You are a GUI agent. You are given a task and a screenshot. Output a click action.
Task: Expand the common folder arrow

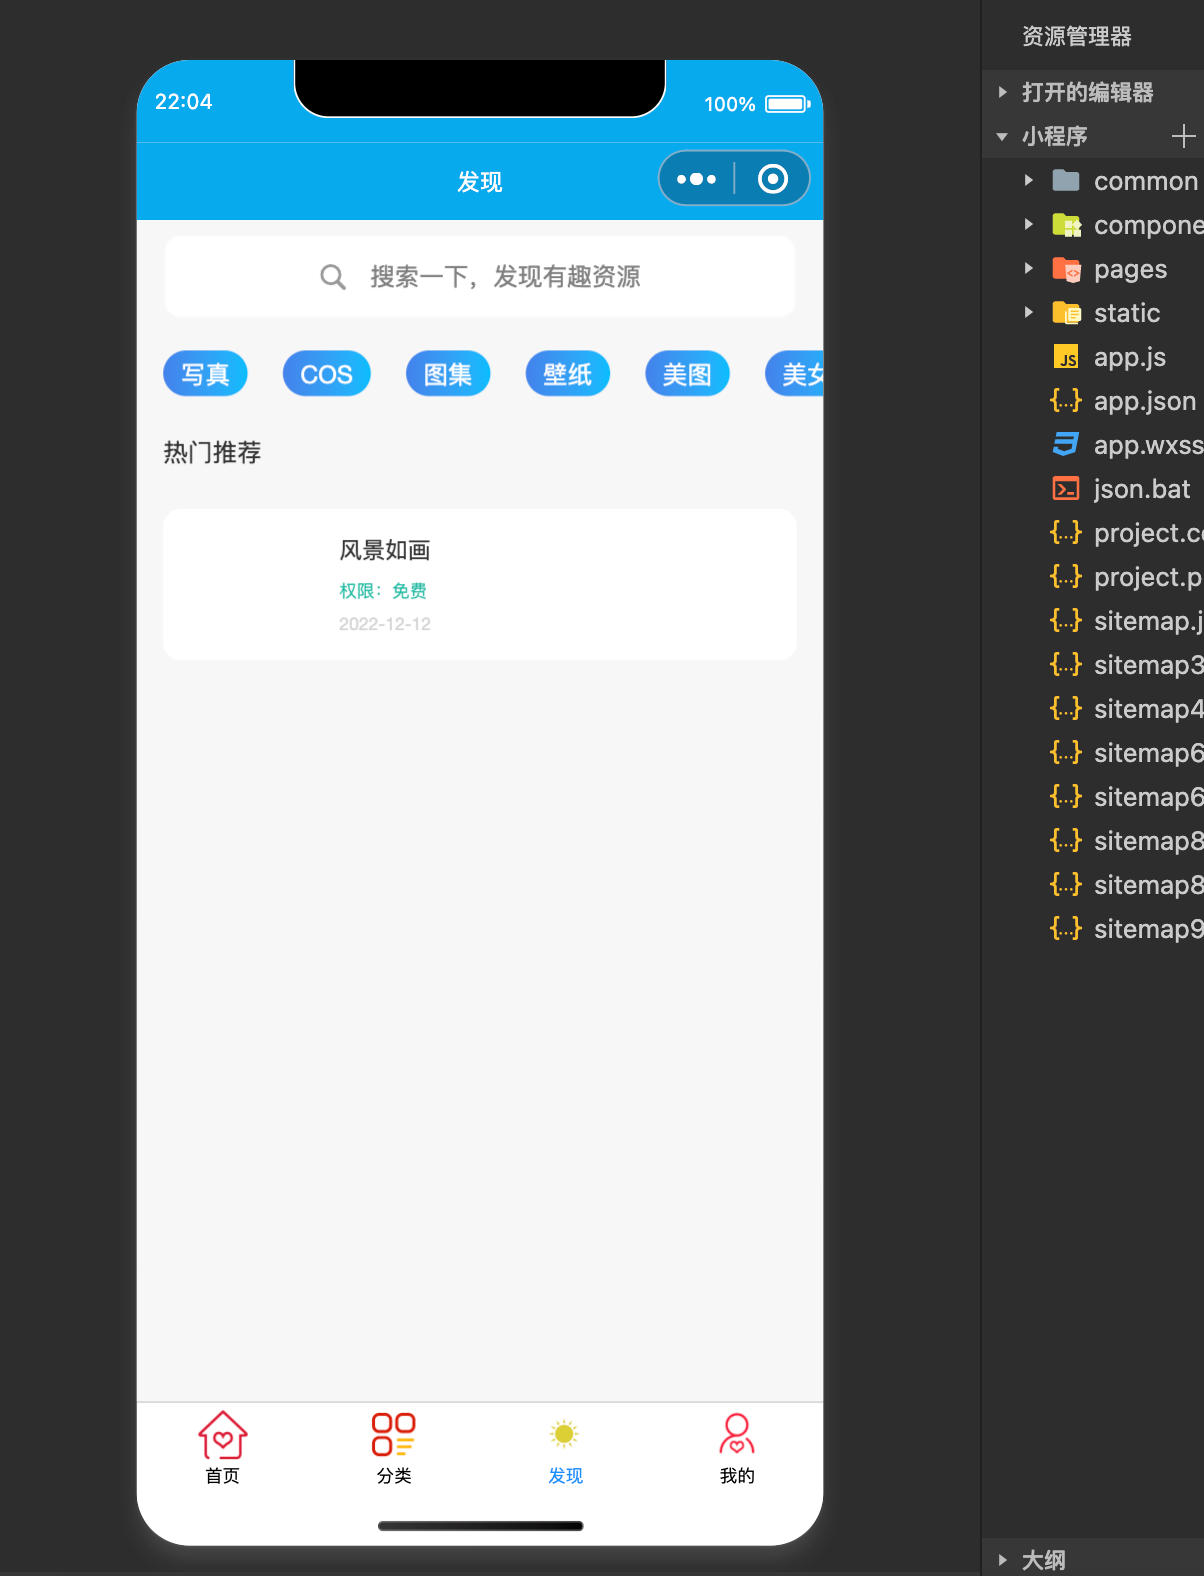[x=1028, y=181]
